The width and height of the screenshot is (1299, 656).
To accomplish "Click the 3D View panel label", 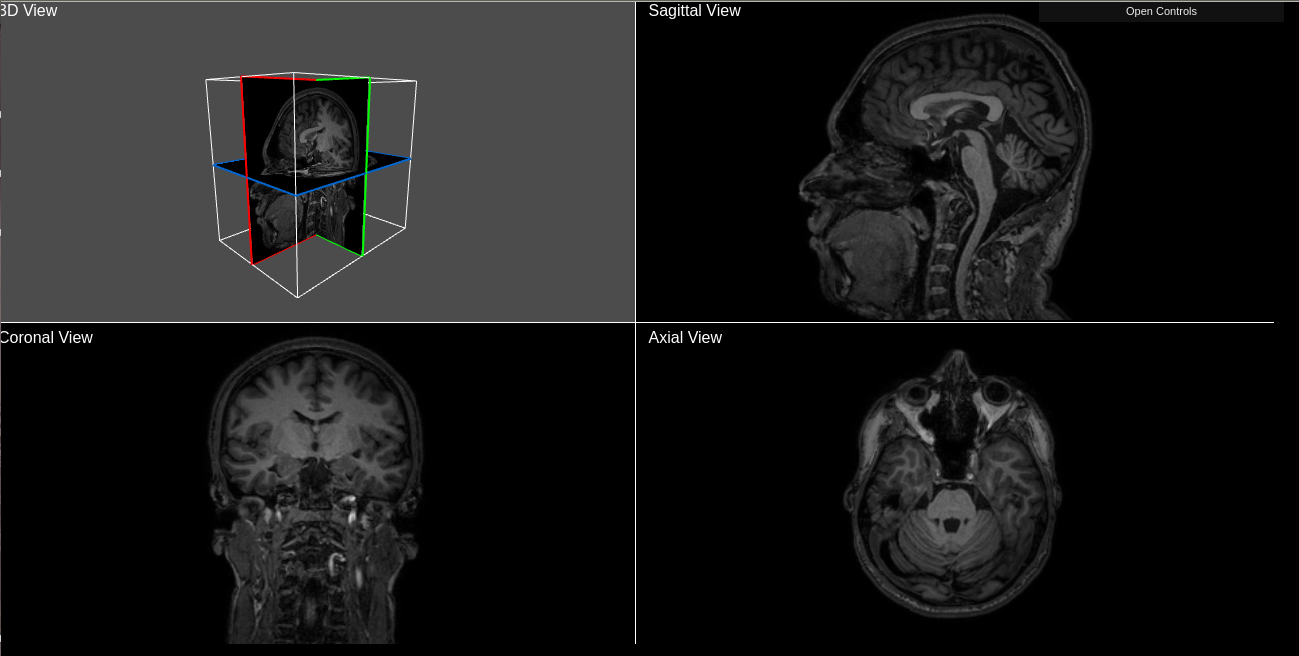I will [30, 11].
